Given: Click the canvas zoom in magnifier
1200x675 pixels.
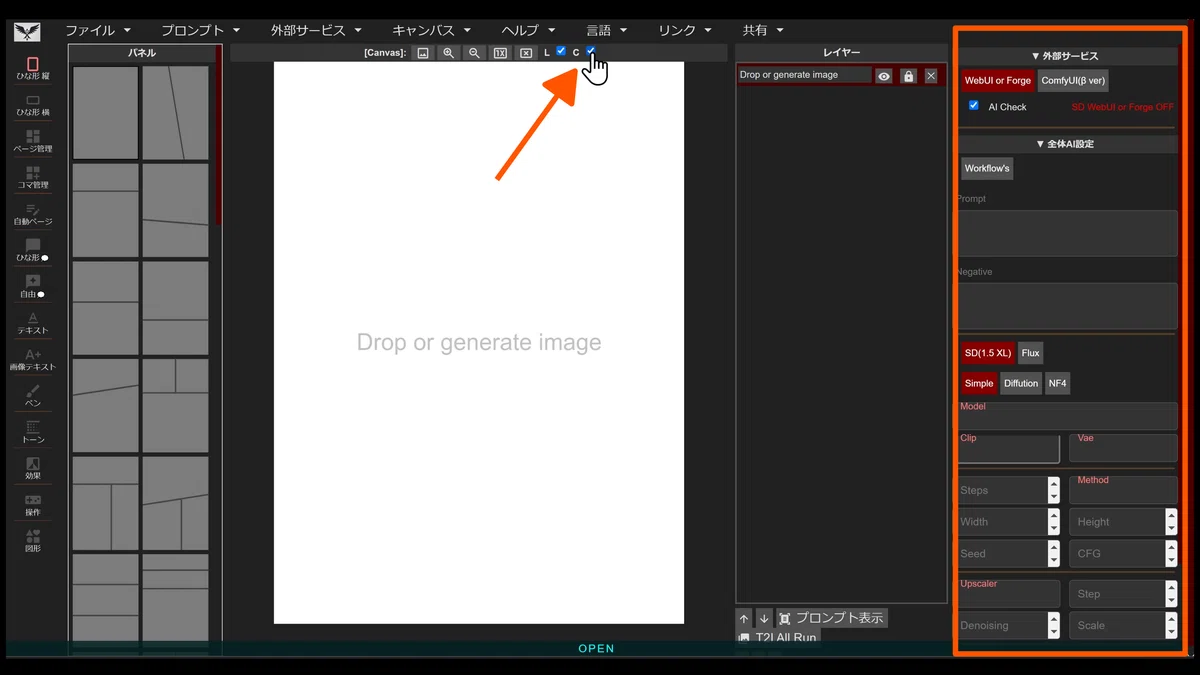Looking at the screenshot, I should pos(449,53).
